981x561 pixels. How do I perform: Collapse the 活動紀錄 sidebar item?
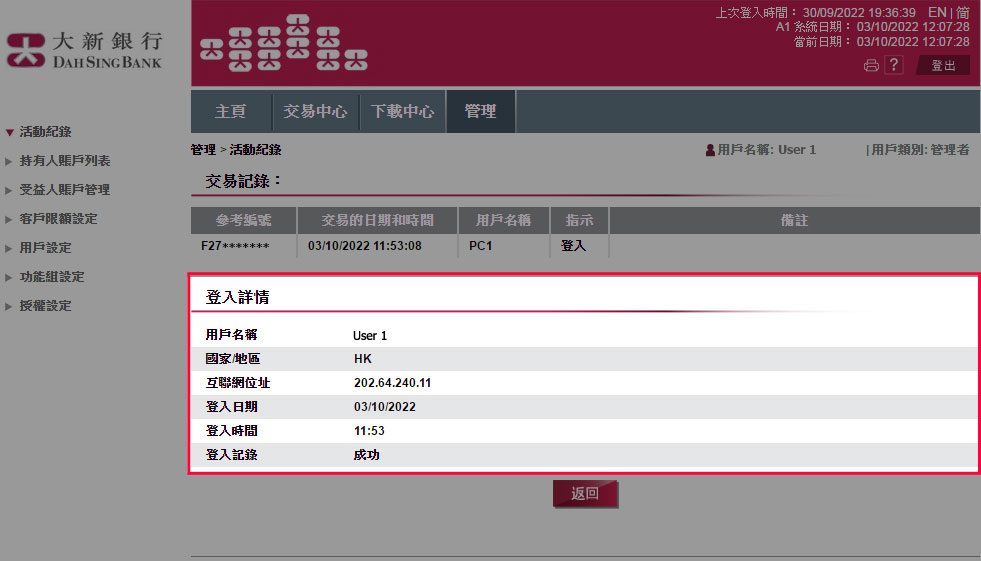[x=44, y=132]
